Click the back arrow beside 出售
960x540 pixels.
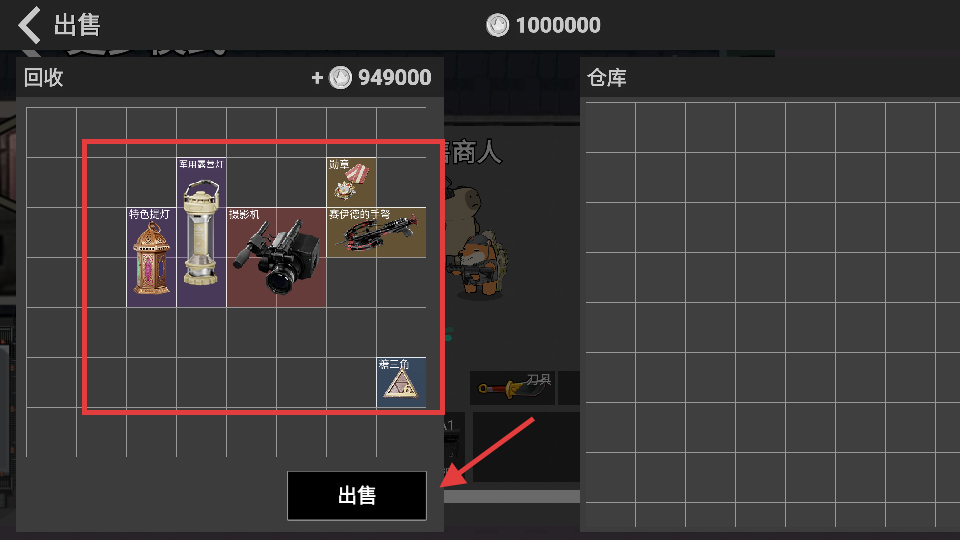[29, 25]
